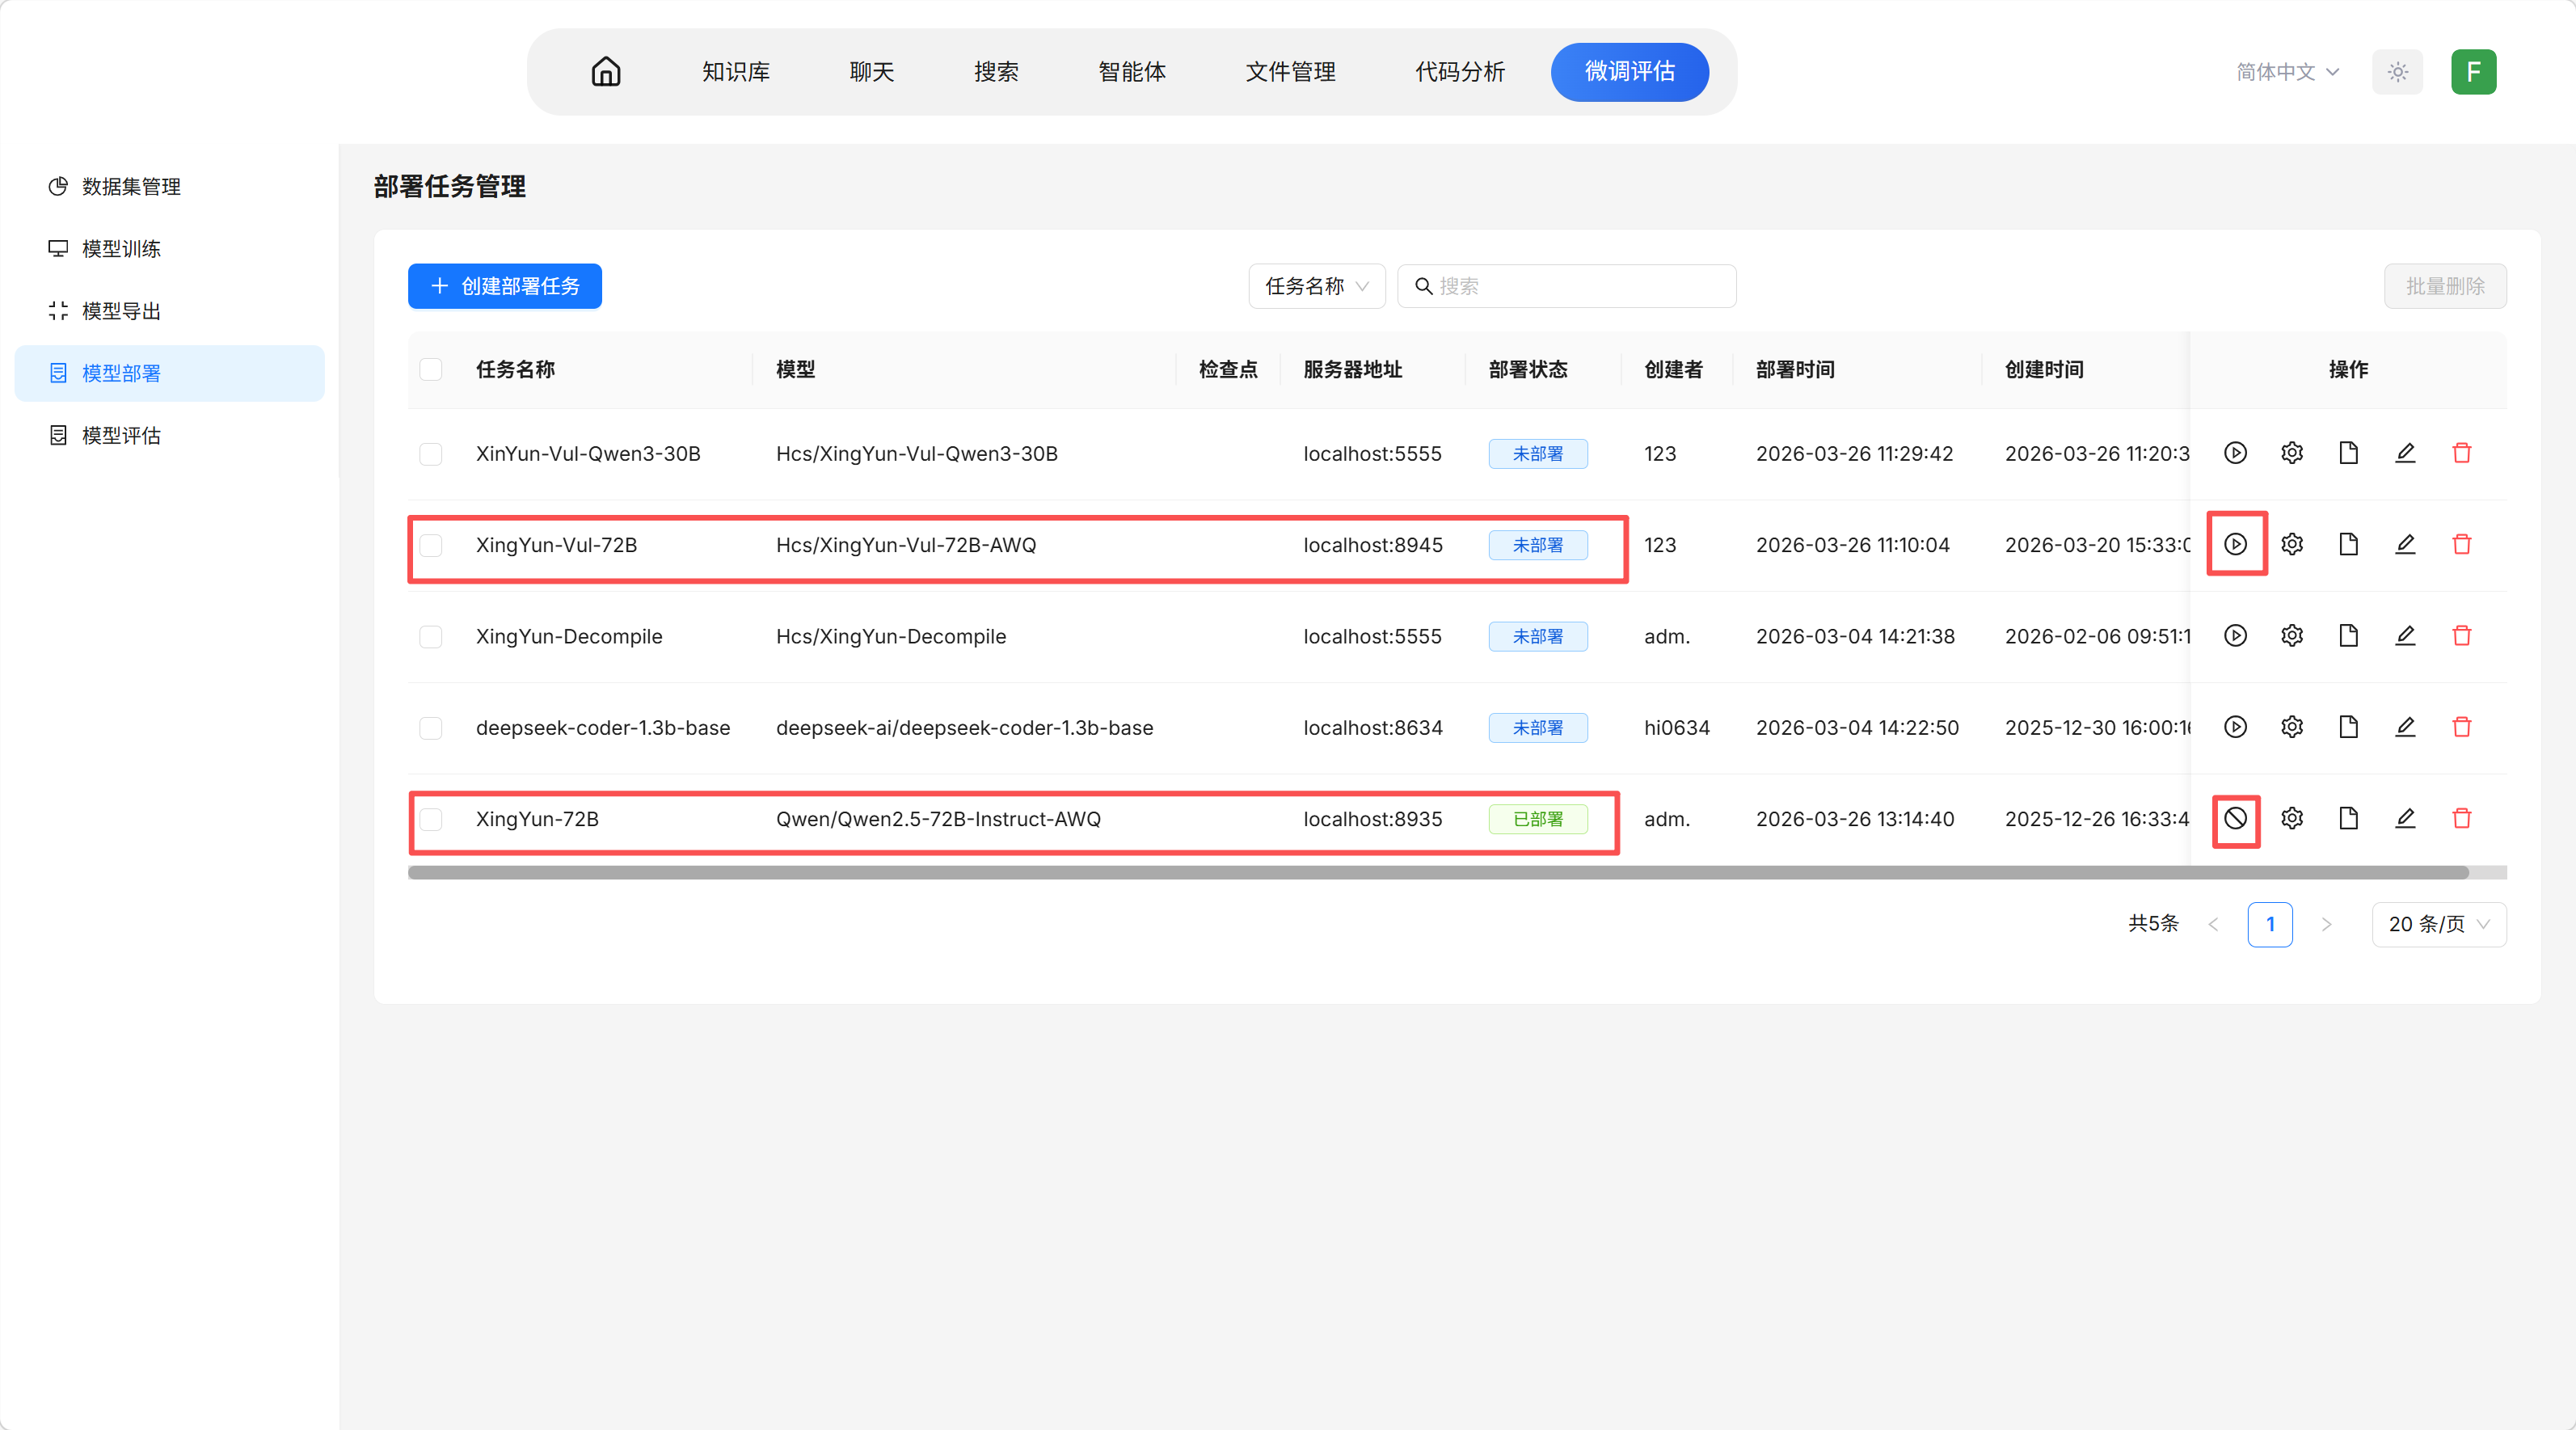This screenshot has height=1430, width=2576.
Task: Open settings for XingYun-Decompile deployment
Action: click(x=2292, y=635)
